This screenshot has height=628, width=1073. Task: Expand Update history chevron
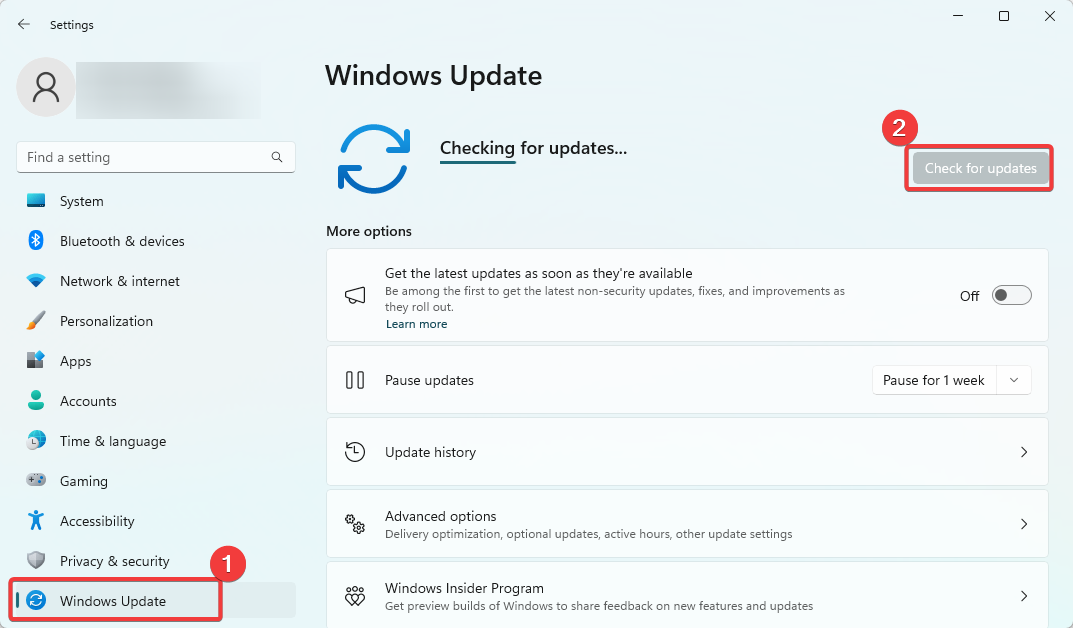[x=1023, y=452]
